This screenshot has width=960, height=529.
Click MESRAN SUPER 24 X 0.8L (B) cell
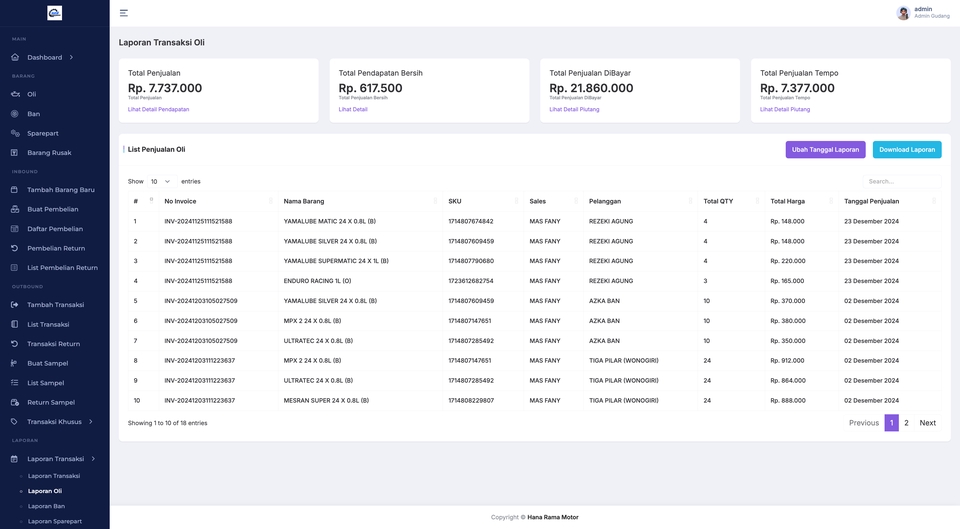pos(326,400)
